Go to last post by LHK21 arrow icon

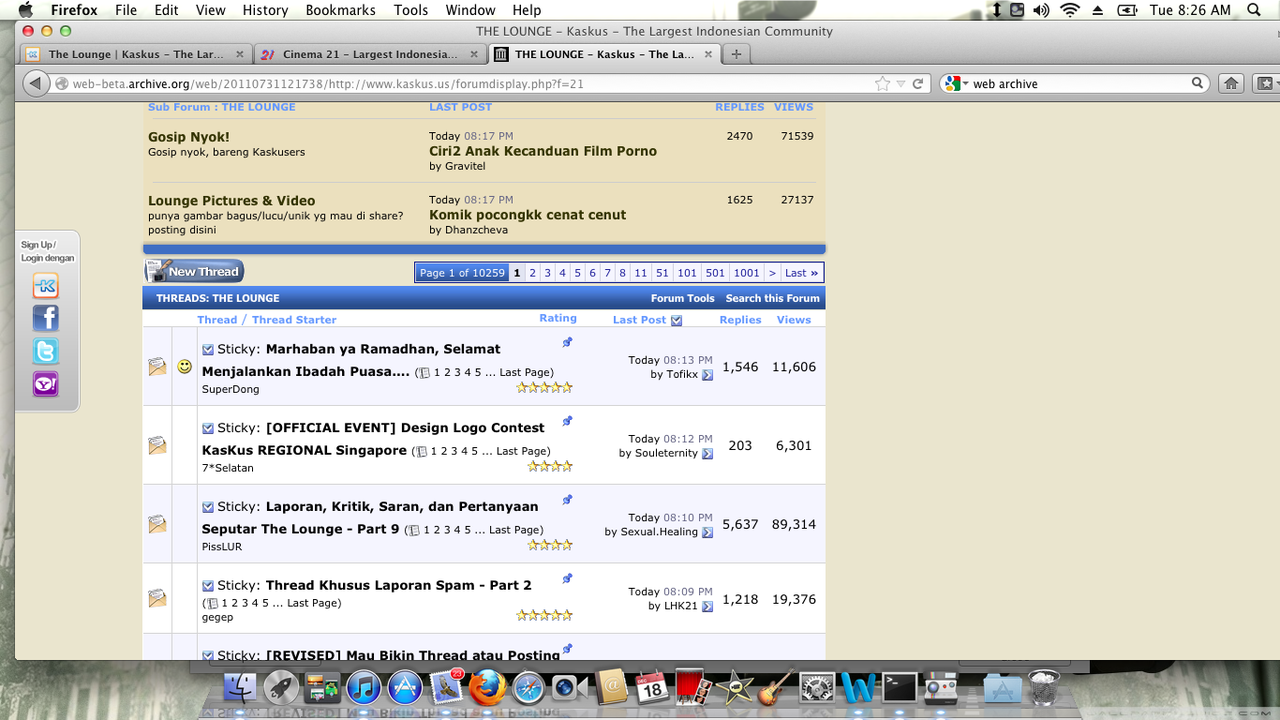[707, 607]
